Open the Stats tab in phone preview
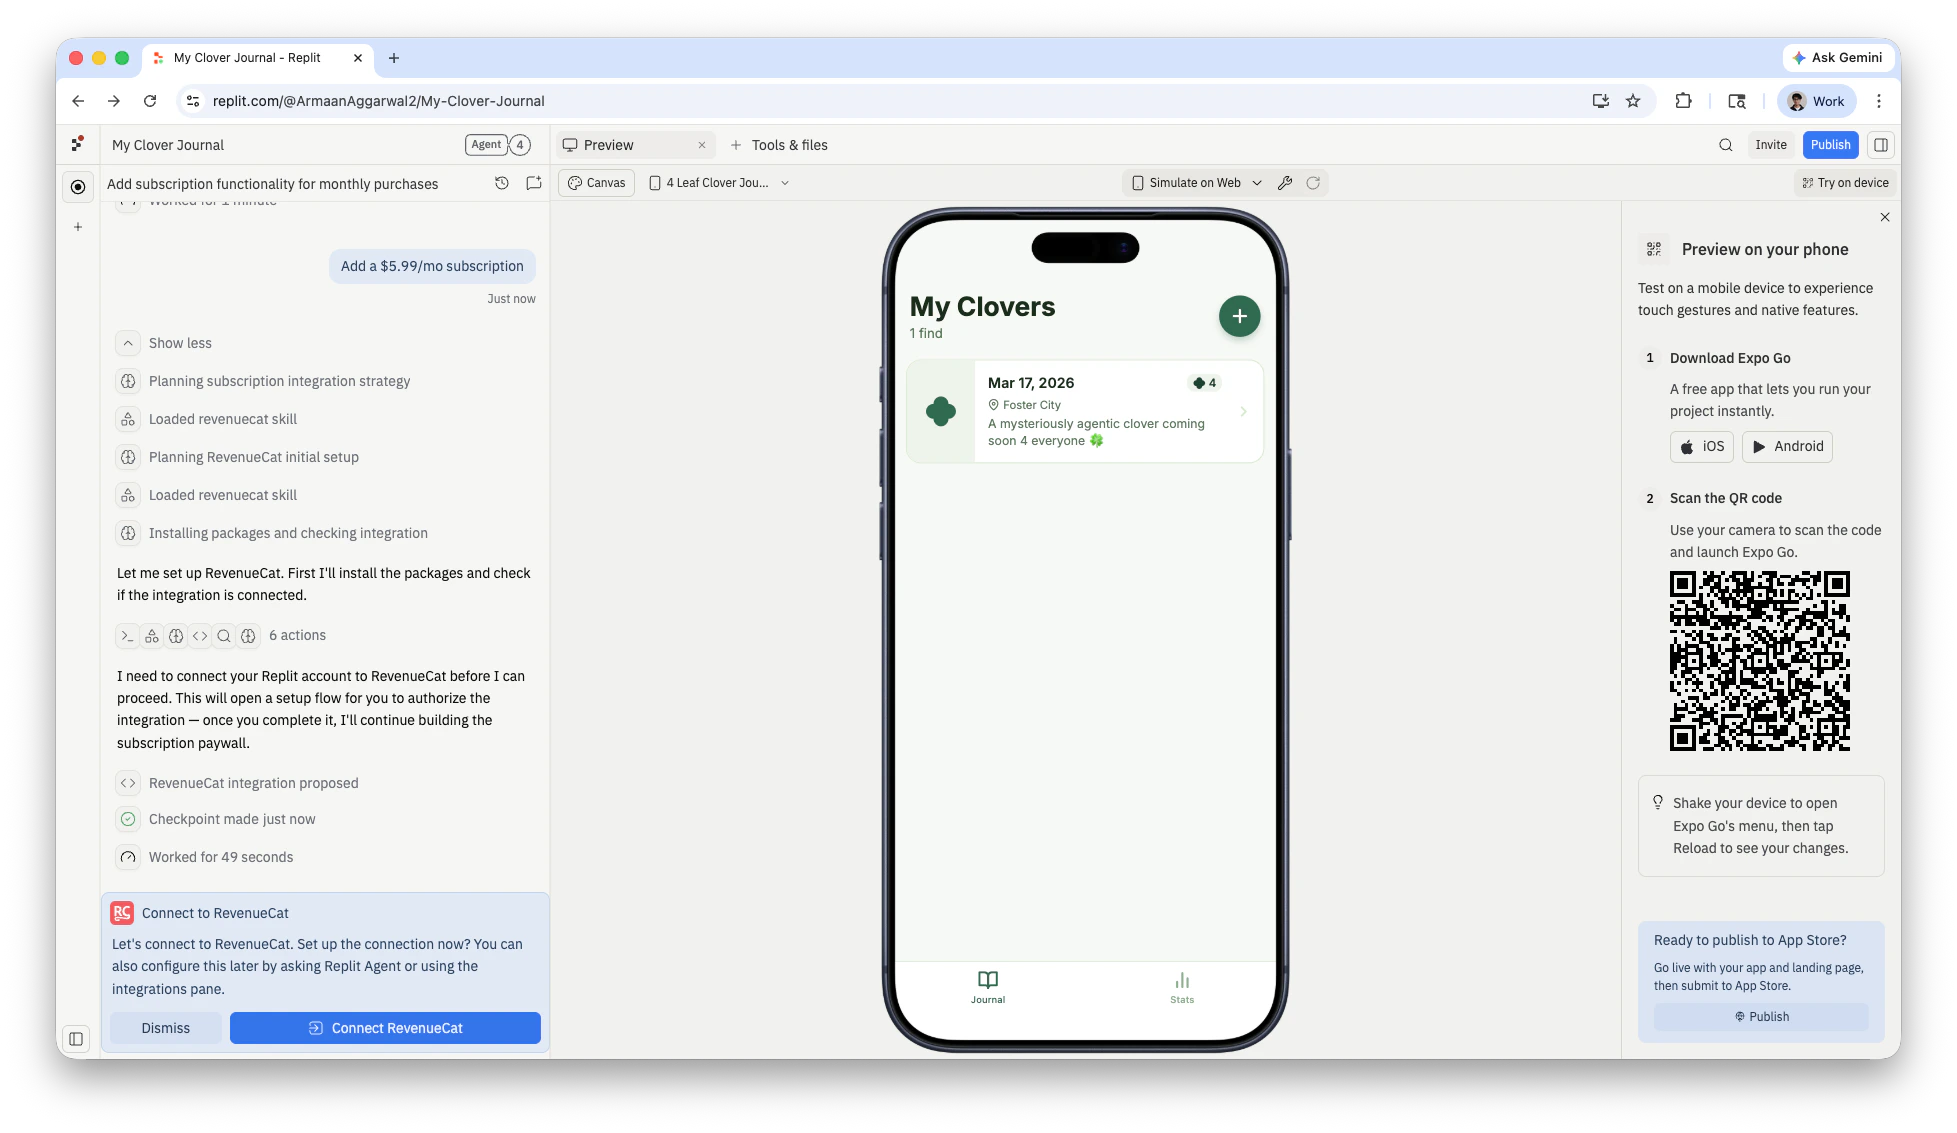1957x1133 pixels. (x=1182, y=987)
